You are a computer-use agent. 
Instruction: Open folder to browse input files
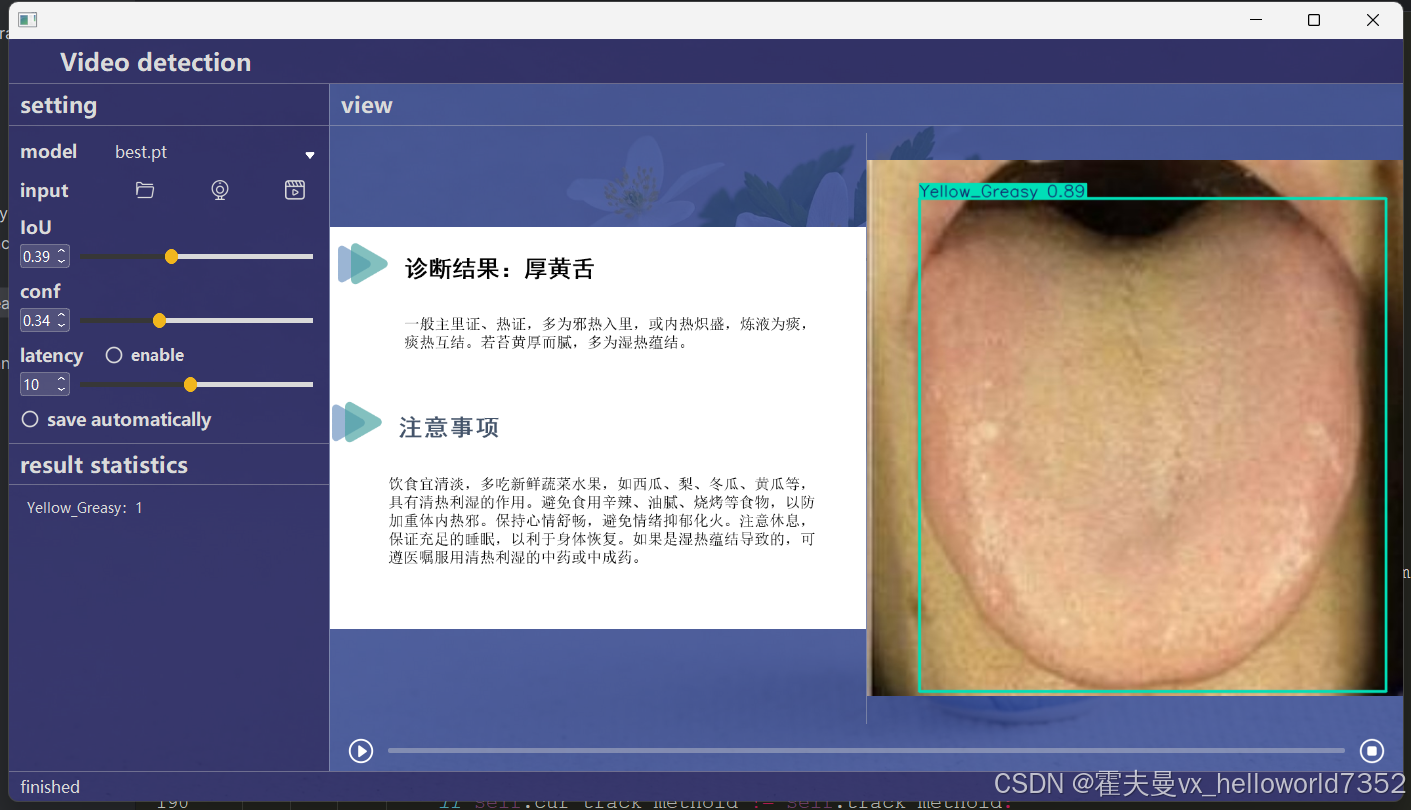(x=144, y=190)
